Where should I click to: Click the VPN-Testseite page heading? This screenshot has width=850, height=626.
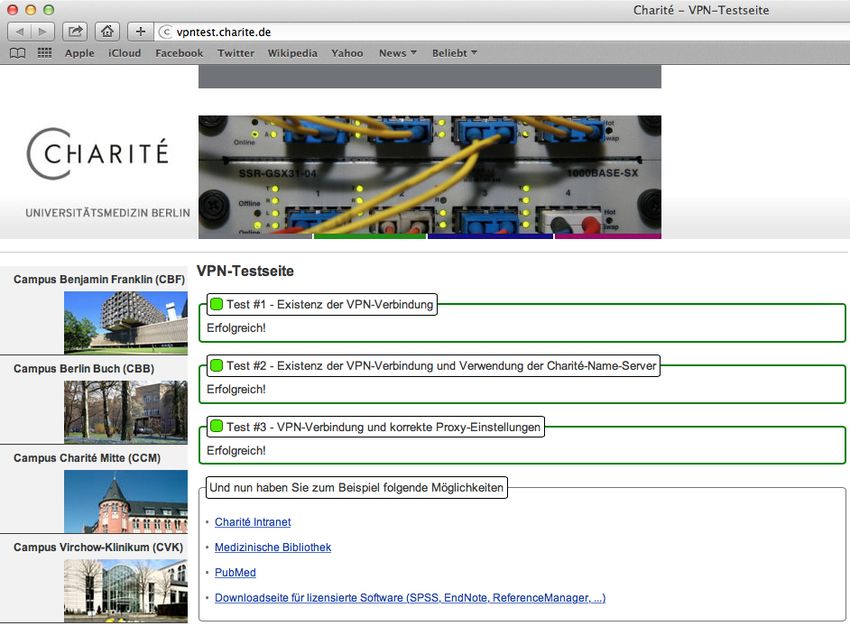245,271
